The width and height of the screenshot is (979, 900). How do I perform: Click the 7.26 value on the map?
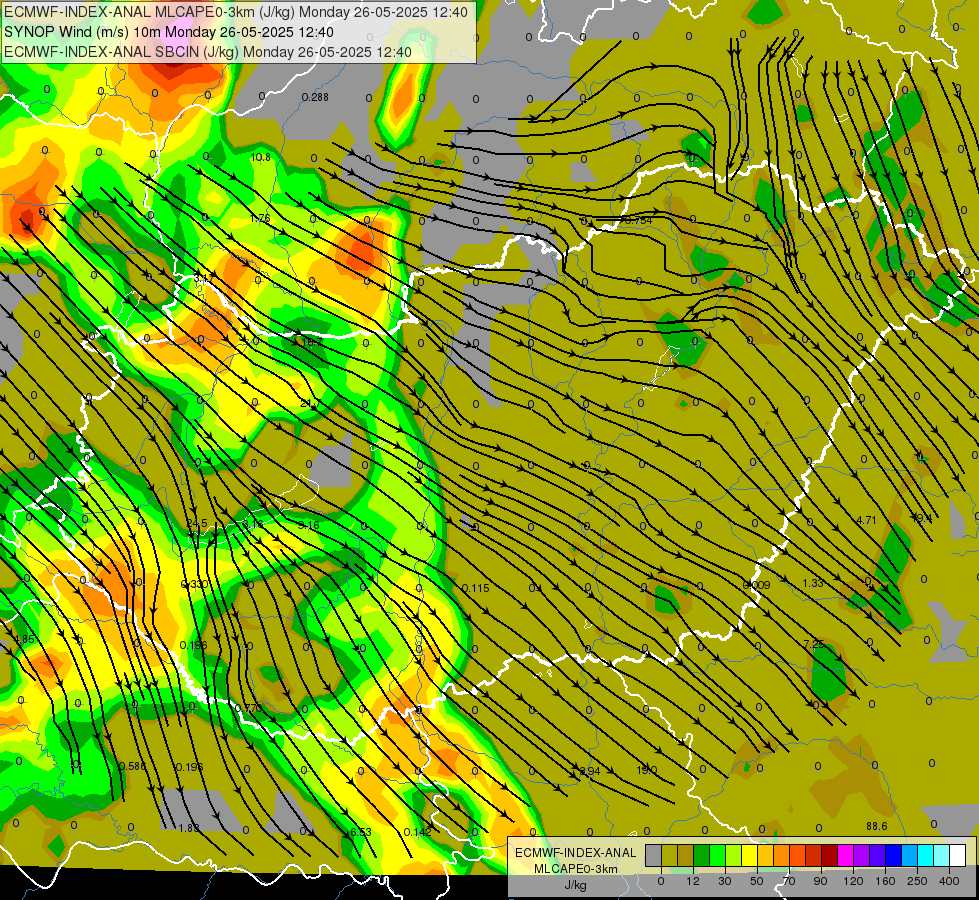coord(814,644)
